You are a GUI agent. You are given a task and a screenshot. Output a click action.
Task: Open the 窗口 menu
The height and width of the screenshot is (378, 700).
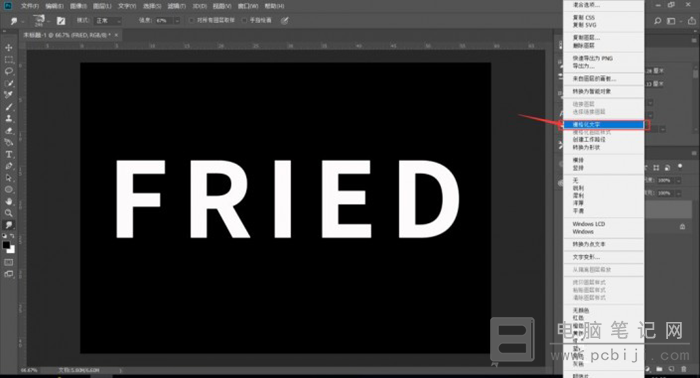248,6
